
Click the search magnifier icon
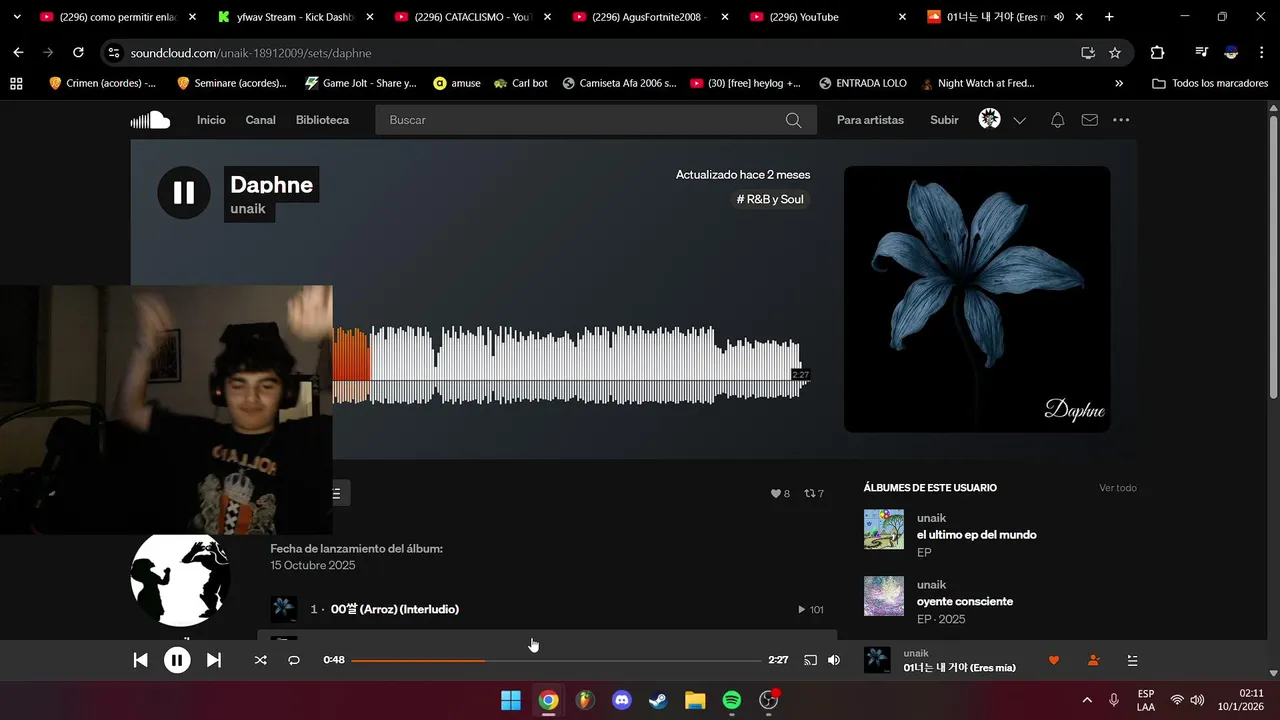793,120
